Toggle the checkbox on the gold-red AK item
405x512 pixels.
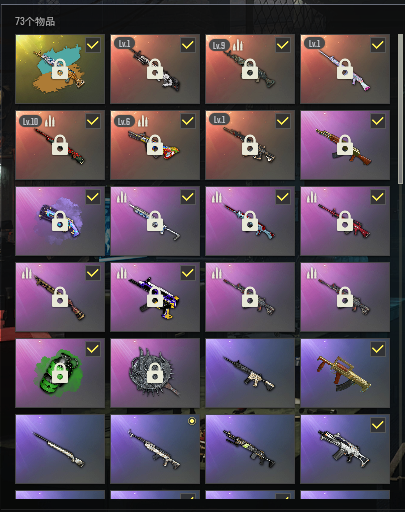tap(378, 121)
